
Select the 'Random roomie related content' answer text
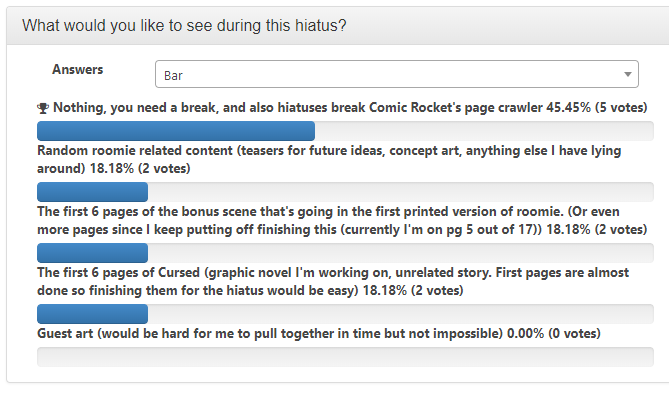coord(329,159)
